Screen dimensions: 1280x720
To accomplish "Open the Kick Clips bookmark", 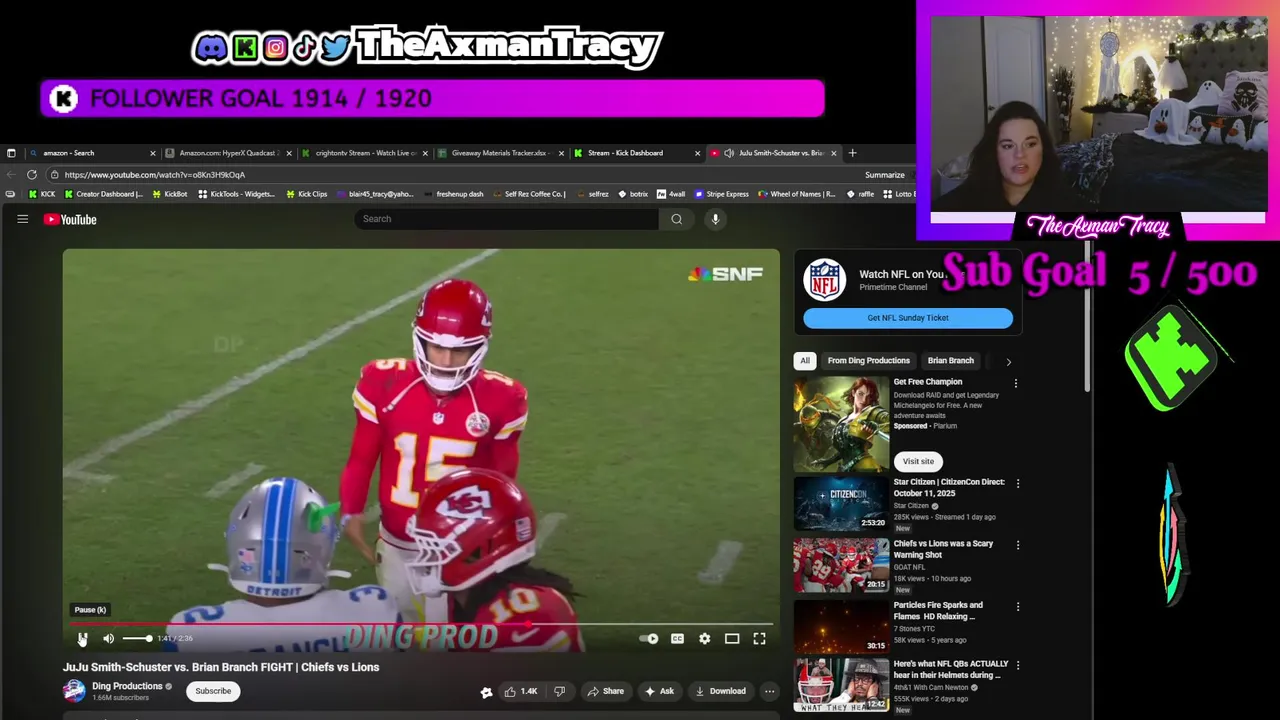I will [x=306, y=194].
